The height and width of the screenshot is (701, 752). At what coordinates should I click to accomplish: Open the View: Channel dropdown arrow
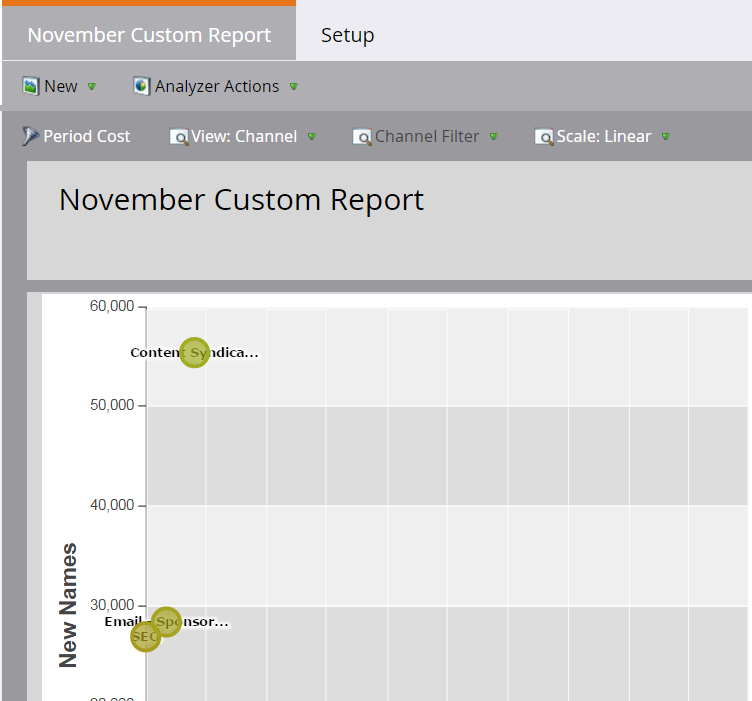[311, 137]
